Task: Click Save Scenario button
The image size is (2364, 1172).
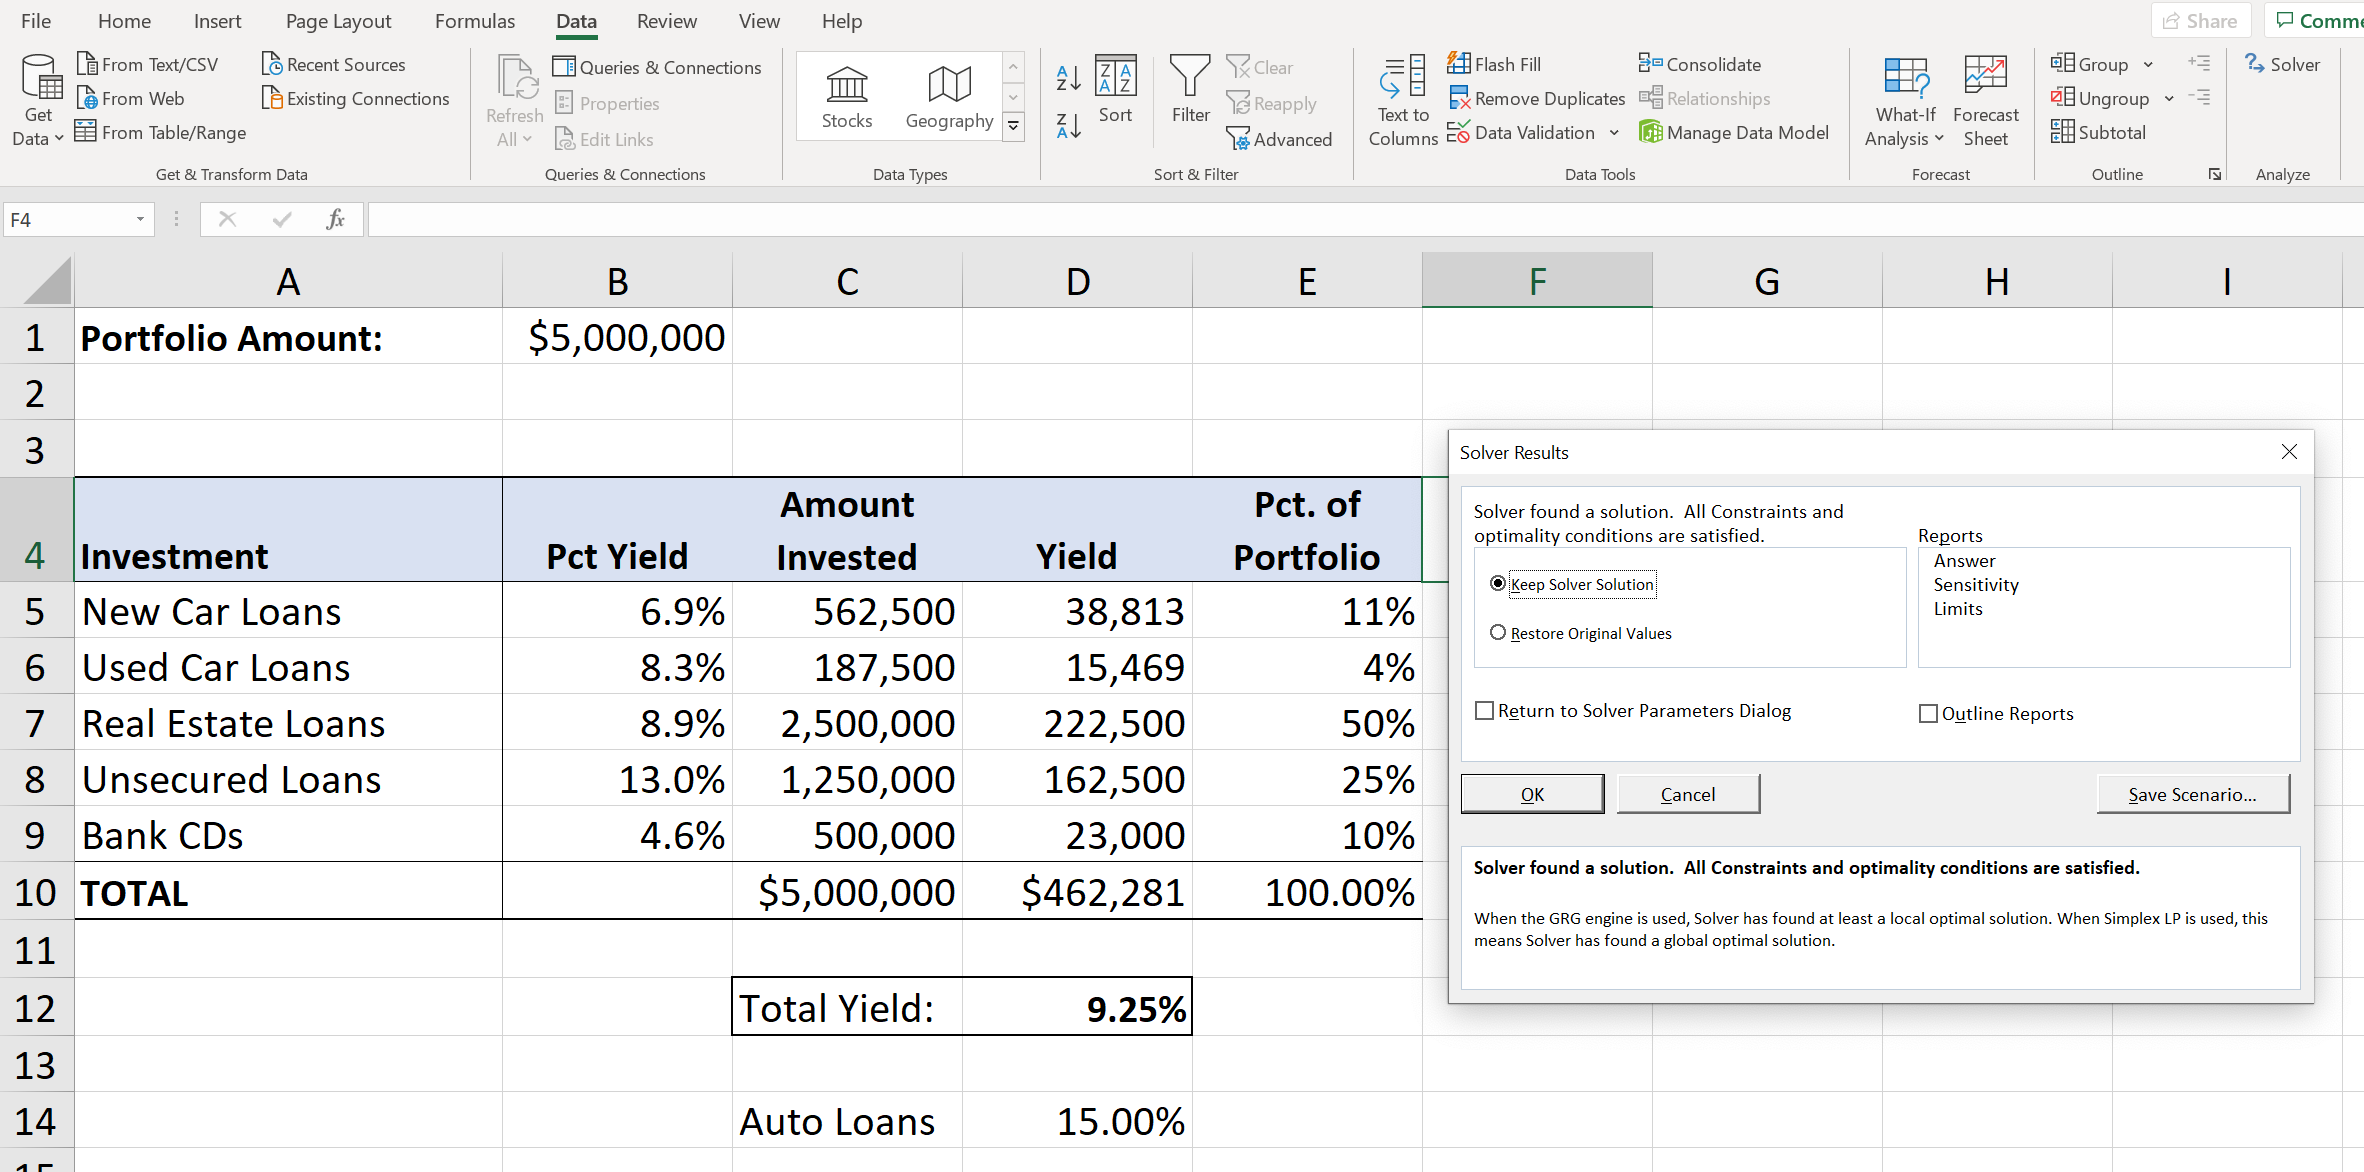Action: tap(2191, 792)
